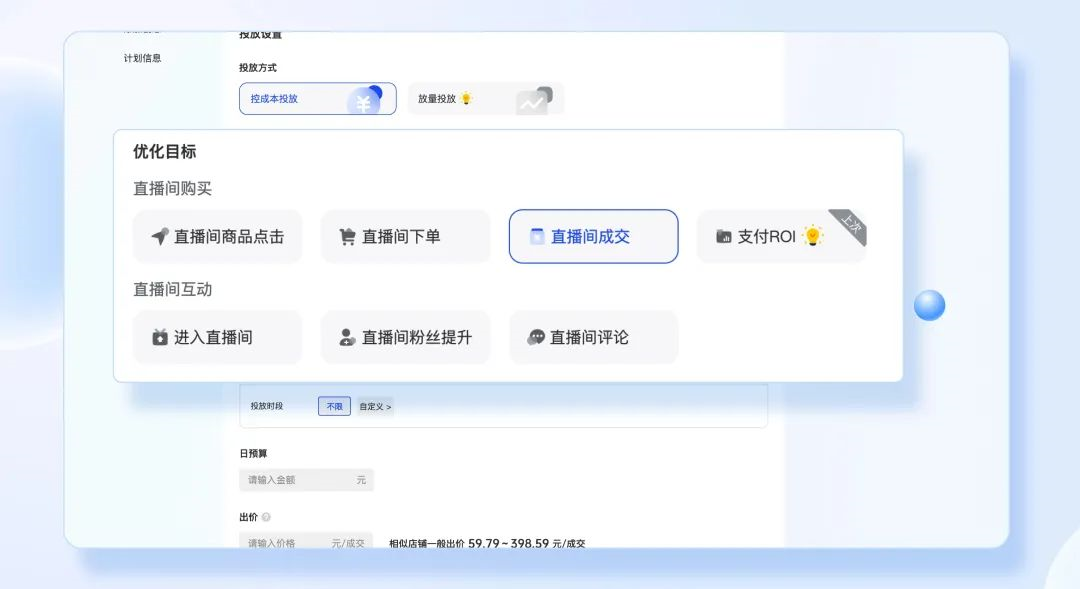Click the wallet icon beside 支付ROI

point(724,237)
